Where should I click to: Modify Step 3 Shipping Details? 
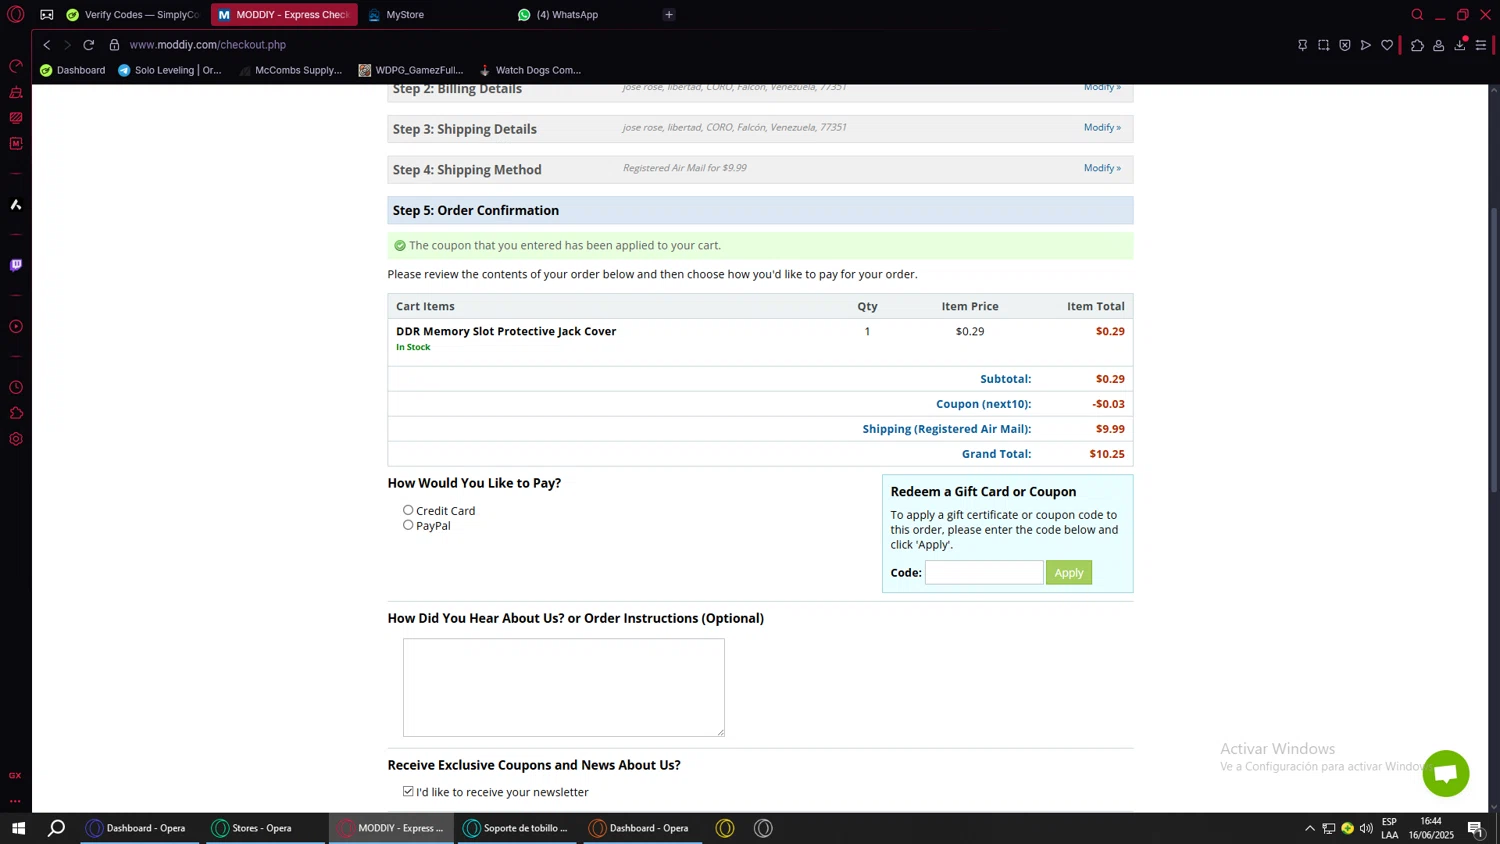tap(1102, 127)
